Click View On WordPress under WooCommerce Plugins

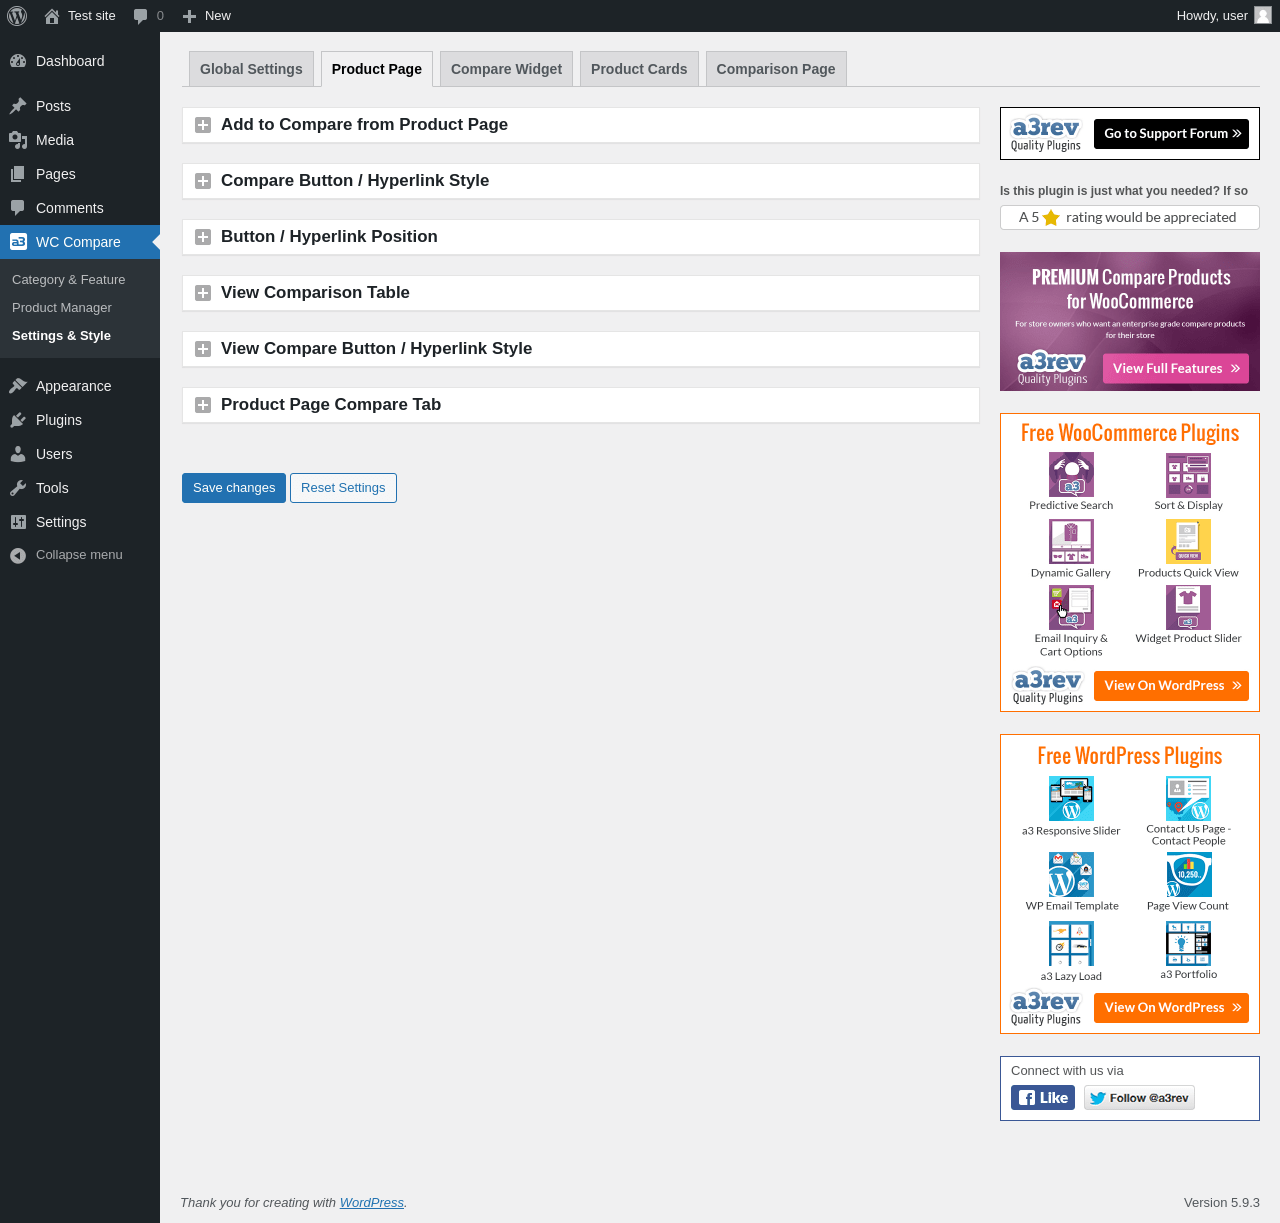(1171, 686)
